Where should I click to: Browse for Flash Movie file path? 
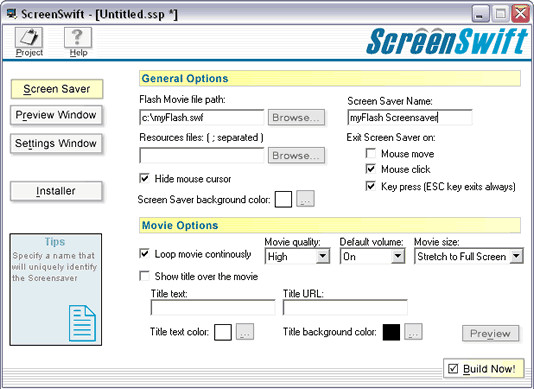tap(296, 118)
